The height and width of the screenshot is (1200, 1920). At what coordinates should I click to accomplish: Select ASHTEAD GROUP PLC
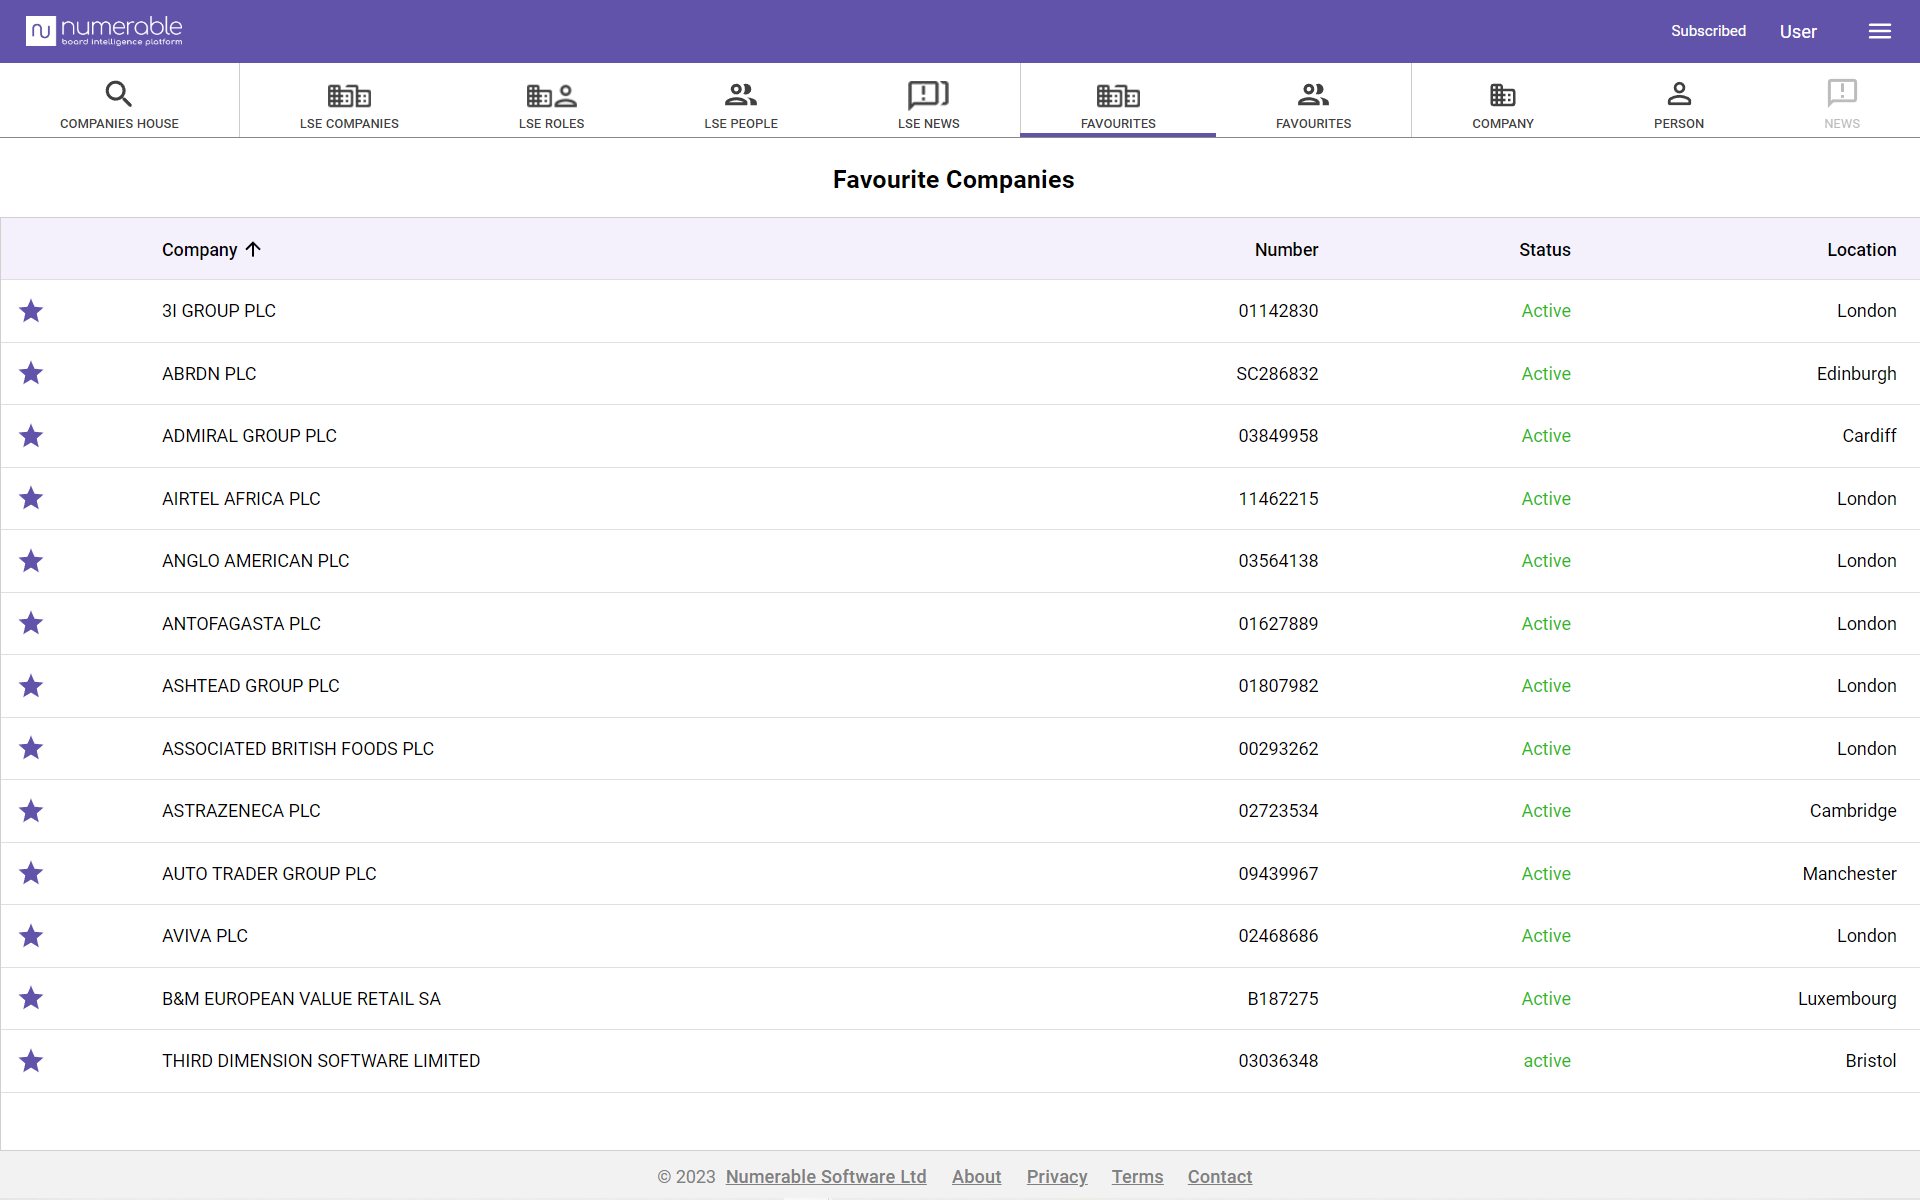tap(250, 686)
